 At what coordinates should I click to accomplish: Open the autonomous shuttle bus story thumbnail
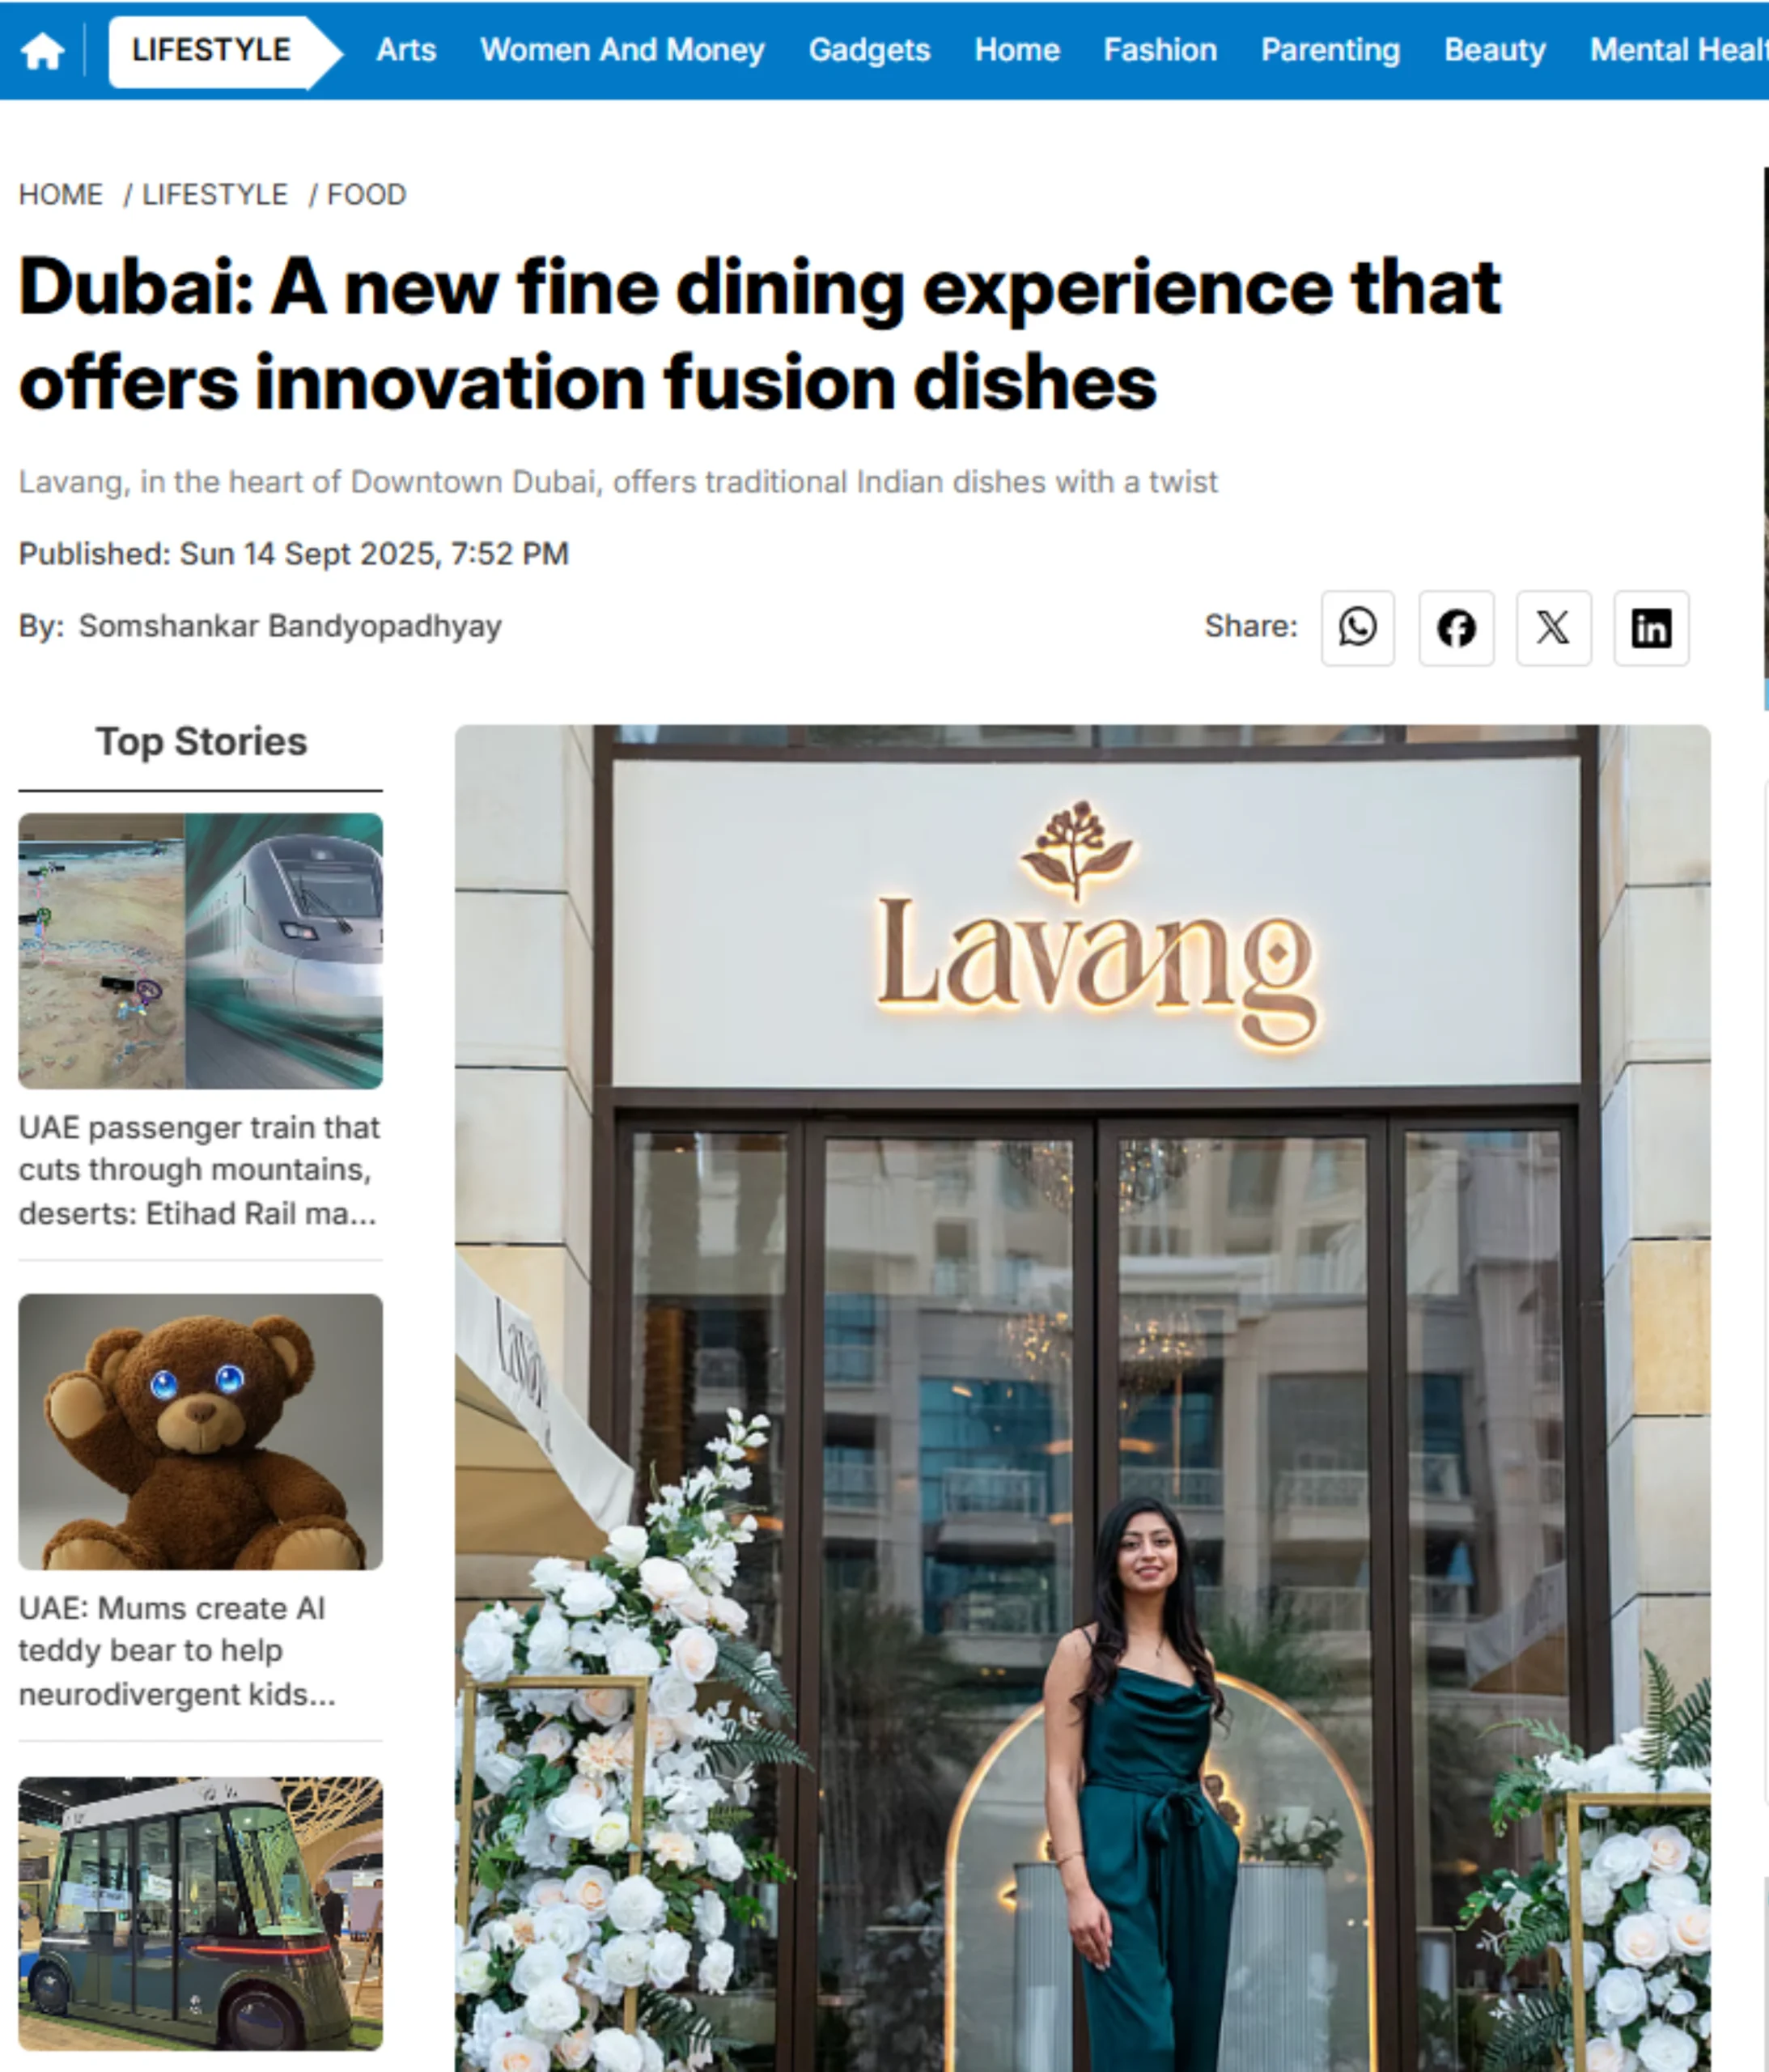pos(200,1914)
